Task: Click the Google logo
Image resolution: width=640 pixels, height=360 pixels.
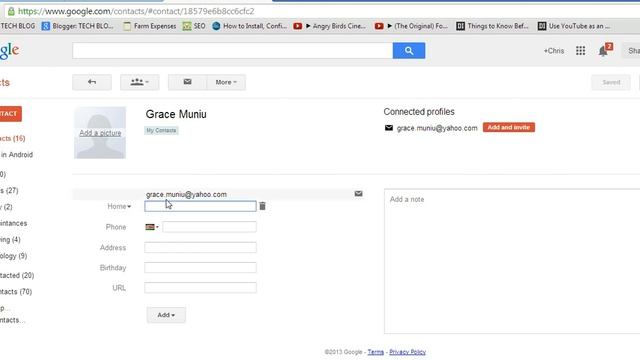Action: 9,51
